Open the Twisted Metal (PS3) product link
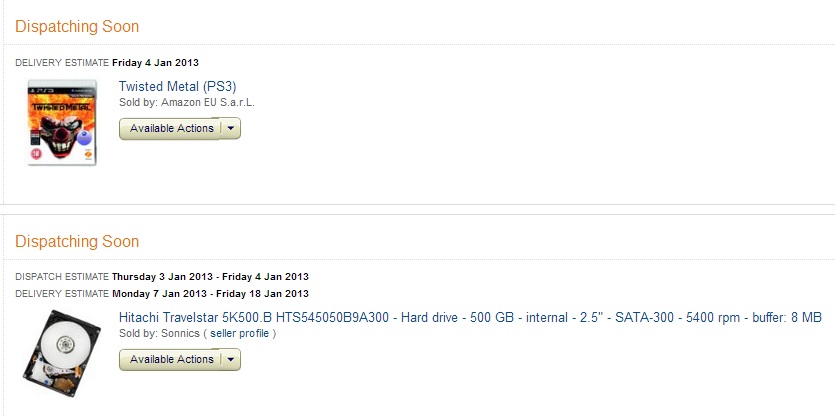Screen dimensions: 835x416 click(x=177, y=86)
